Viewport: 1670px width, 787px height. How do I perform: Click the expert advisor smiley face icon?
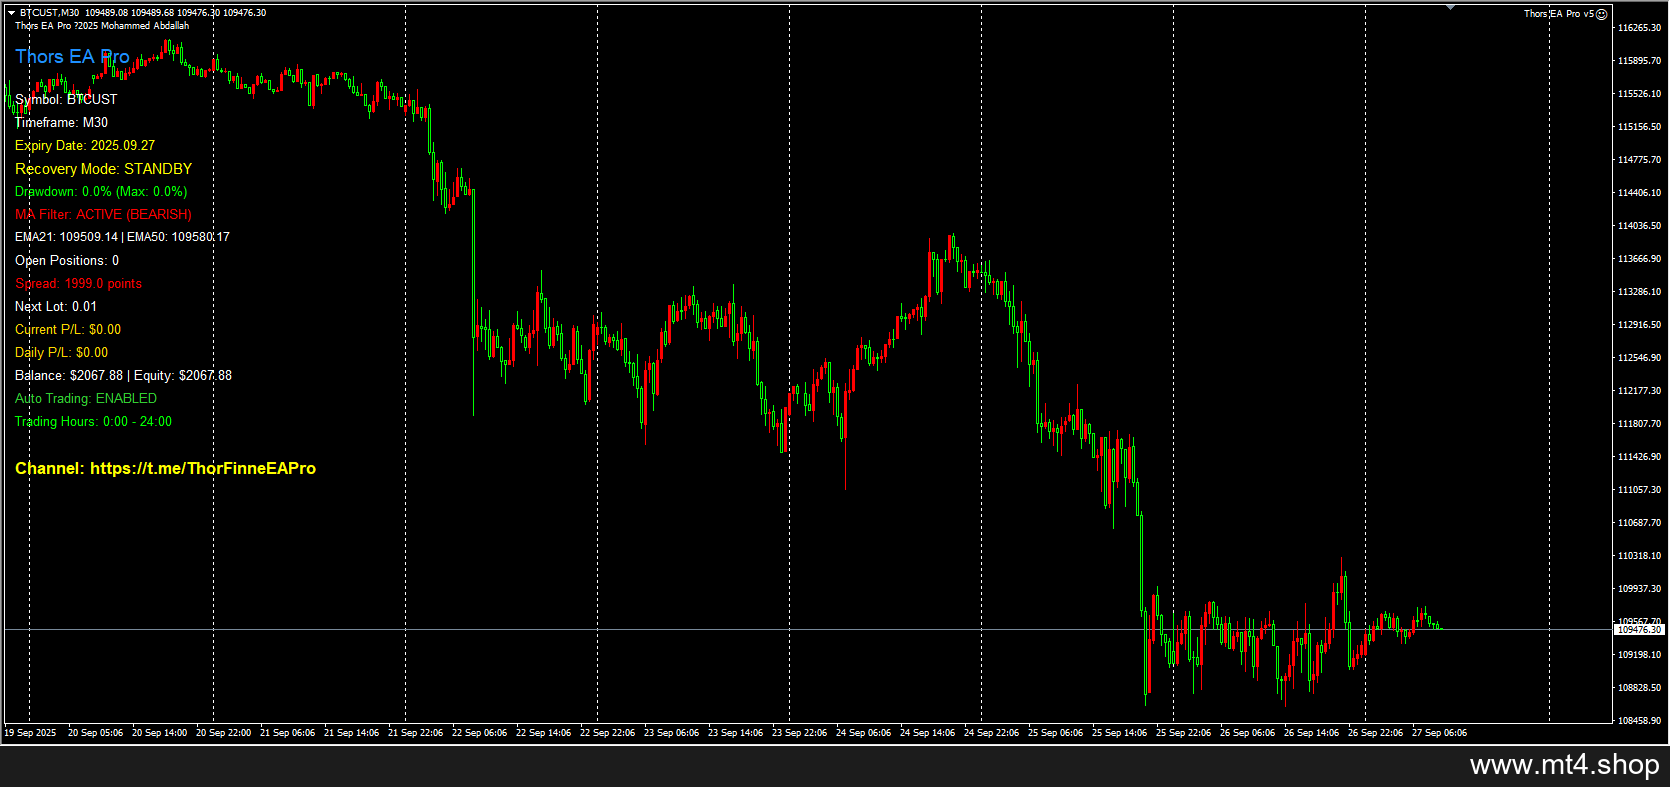(x=1601, y=14)
